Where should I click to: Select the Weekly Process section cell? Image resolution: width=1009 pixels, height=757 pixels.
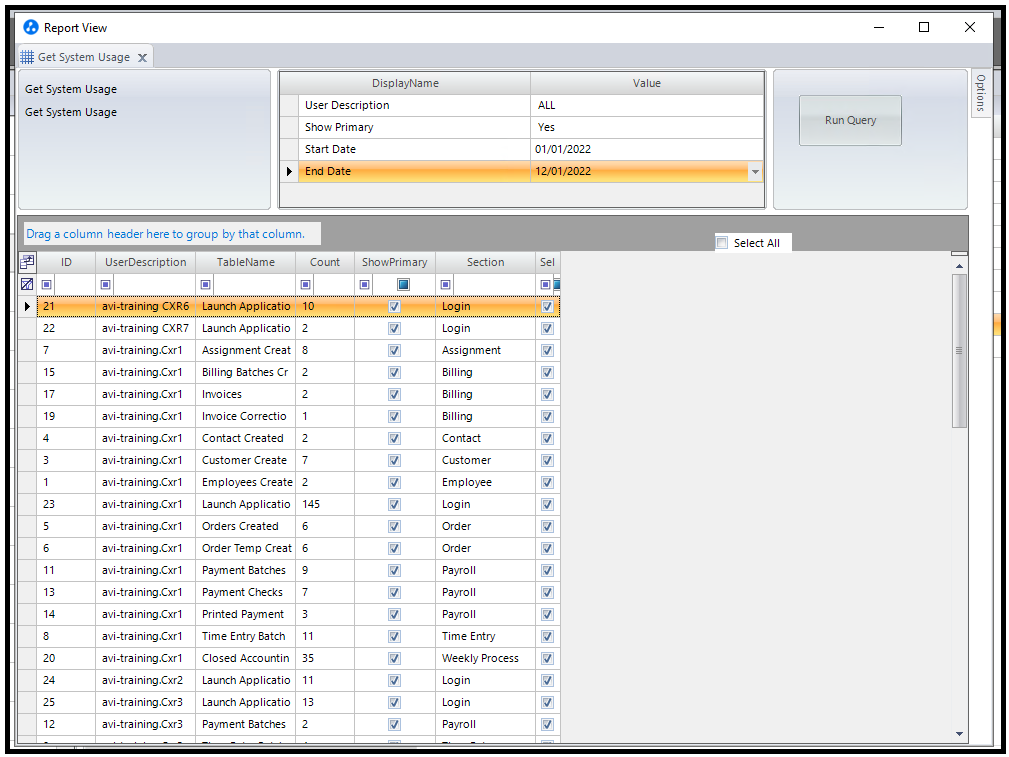pyautogui.click(x=485, y=658)
